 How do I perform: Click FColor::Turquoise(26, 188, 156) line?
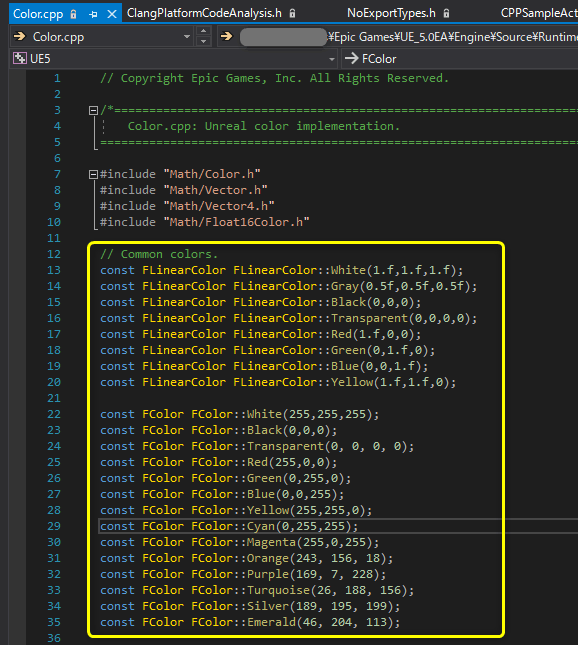click(x=257, y=590)
